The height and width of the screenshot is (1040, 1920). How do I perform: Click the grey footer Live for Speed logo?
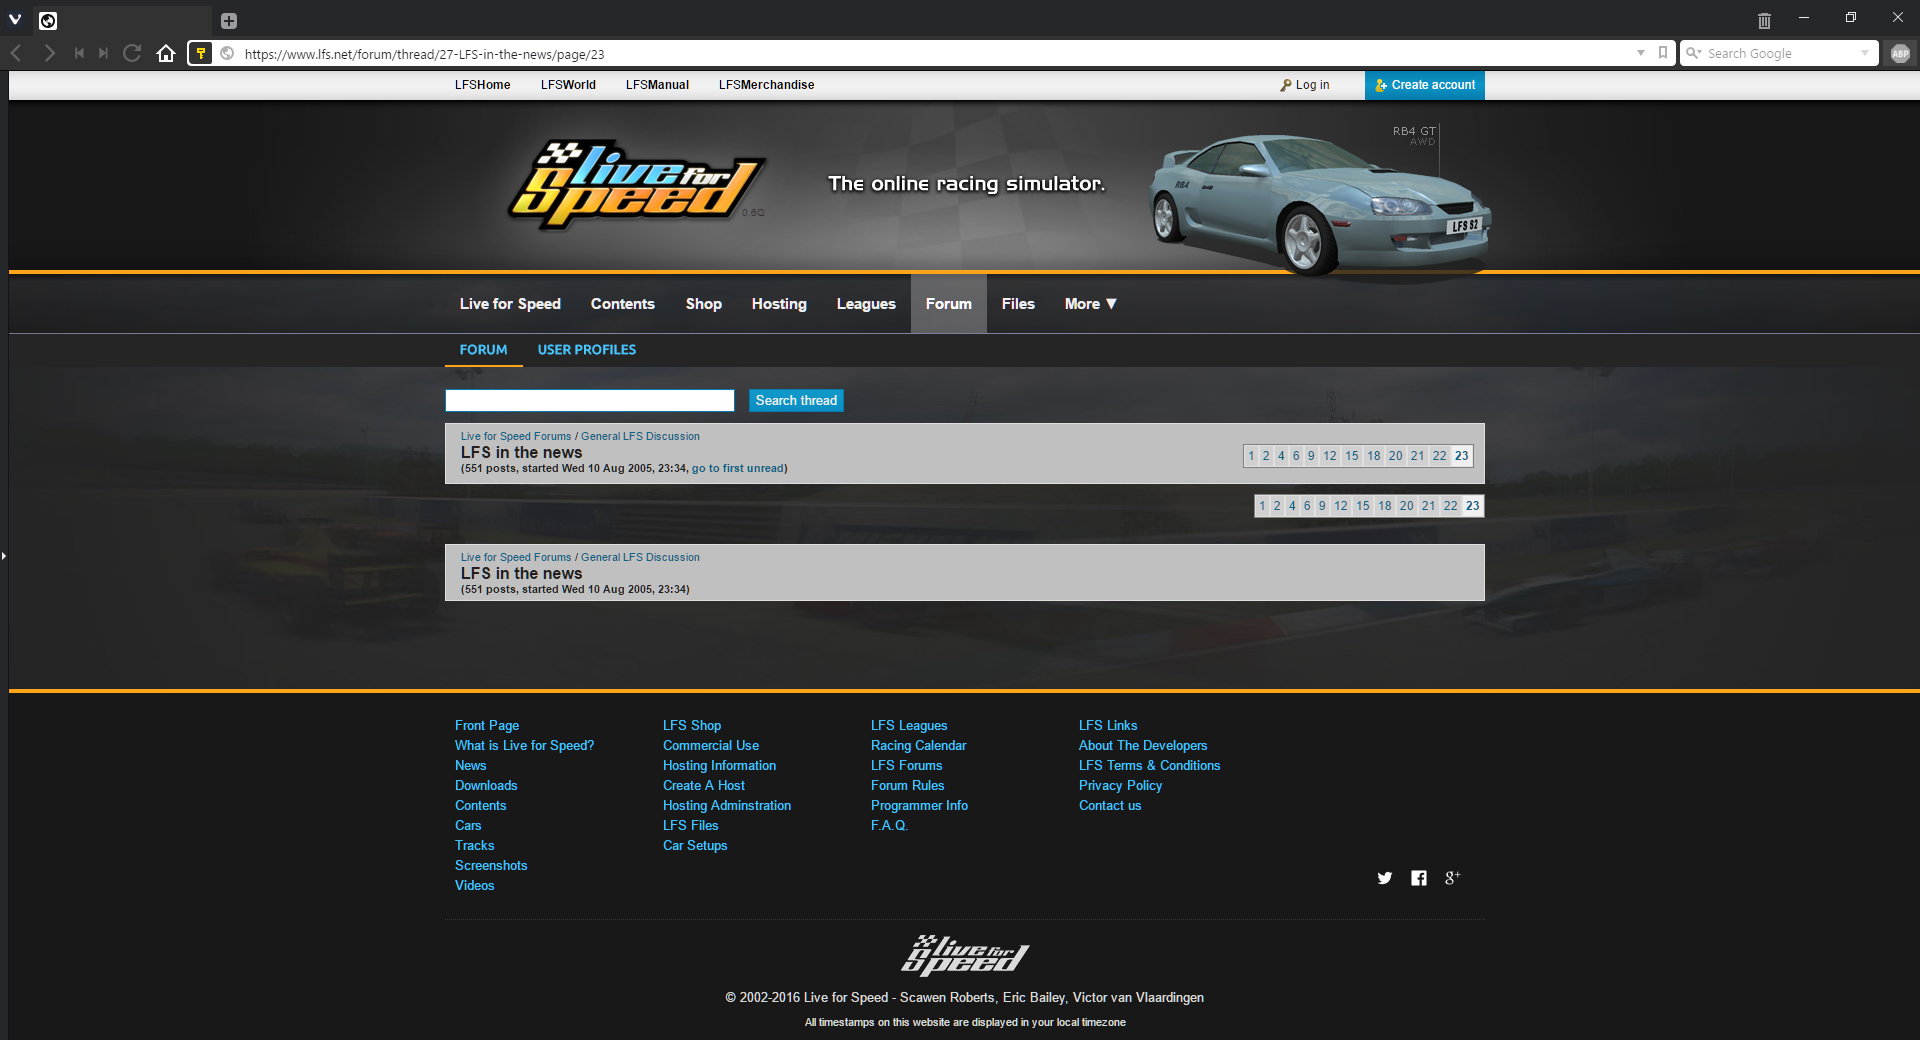(x=965, y=954)
